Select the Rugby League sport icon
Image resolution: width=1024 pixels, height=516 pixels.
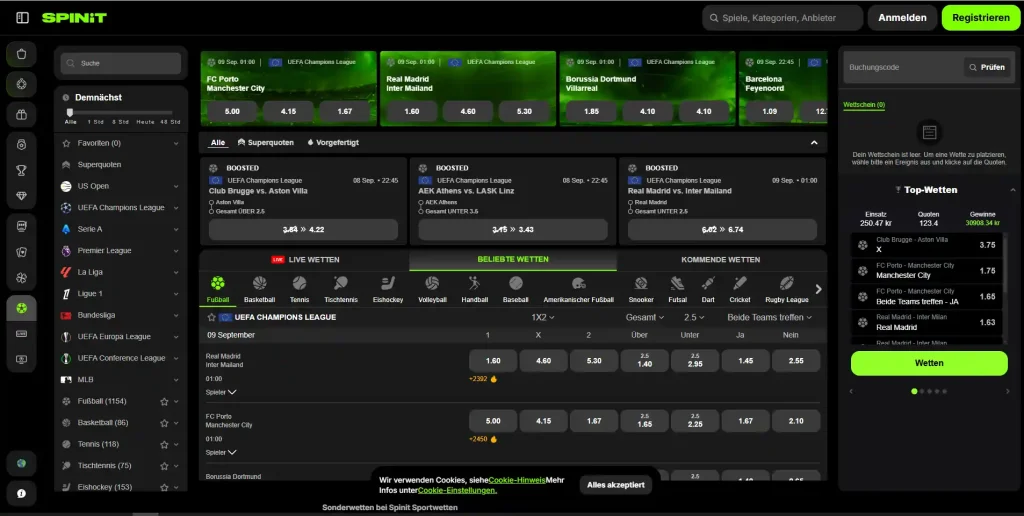pyautogui.click(x=786, y=290)
